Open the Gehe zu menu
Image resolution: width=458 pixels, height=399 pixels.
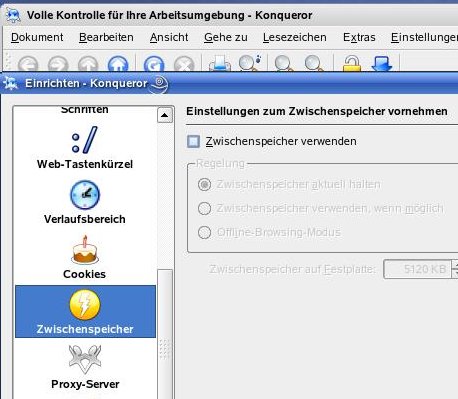(x=226, y=37)
